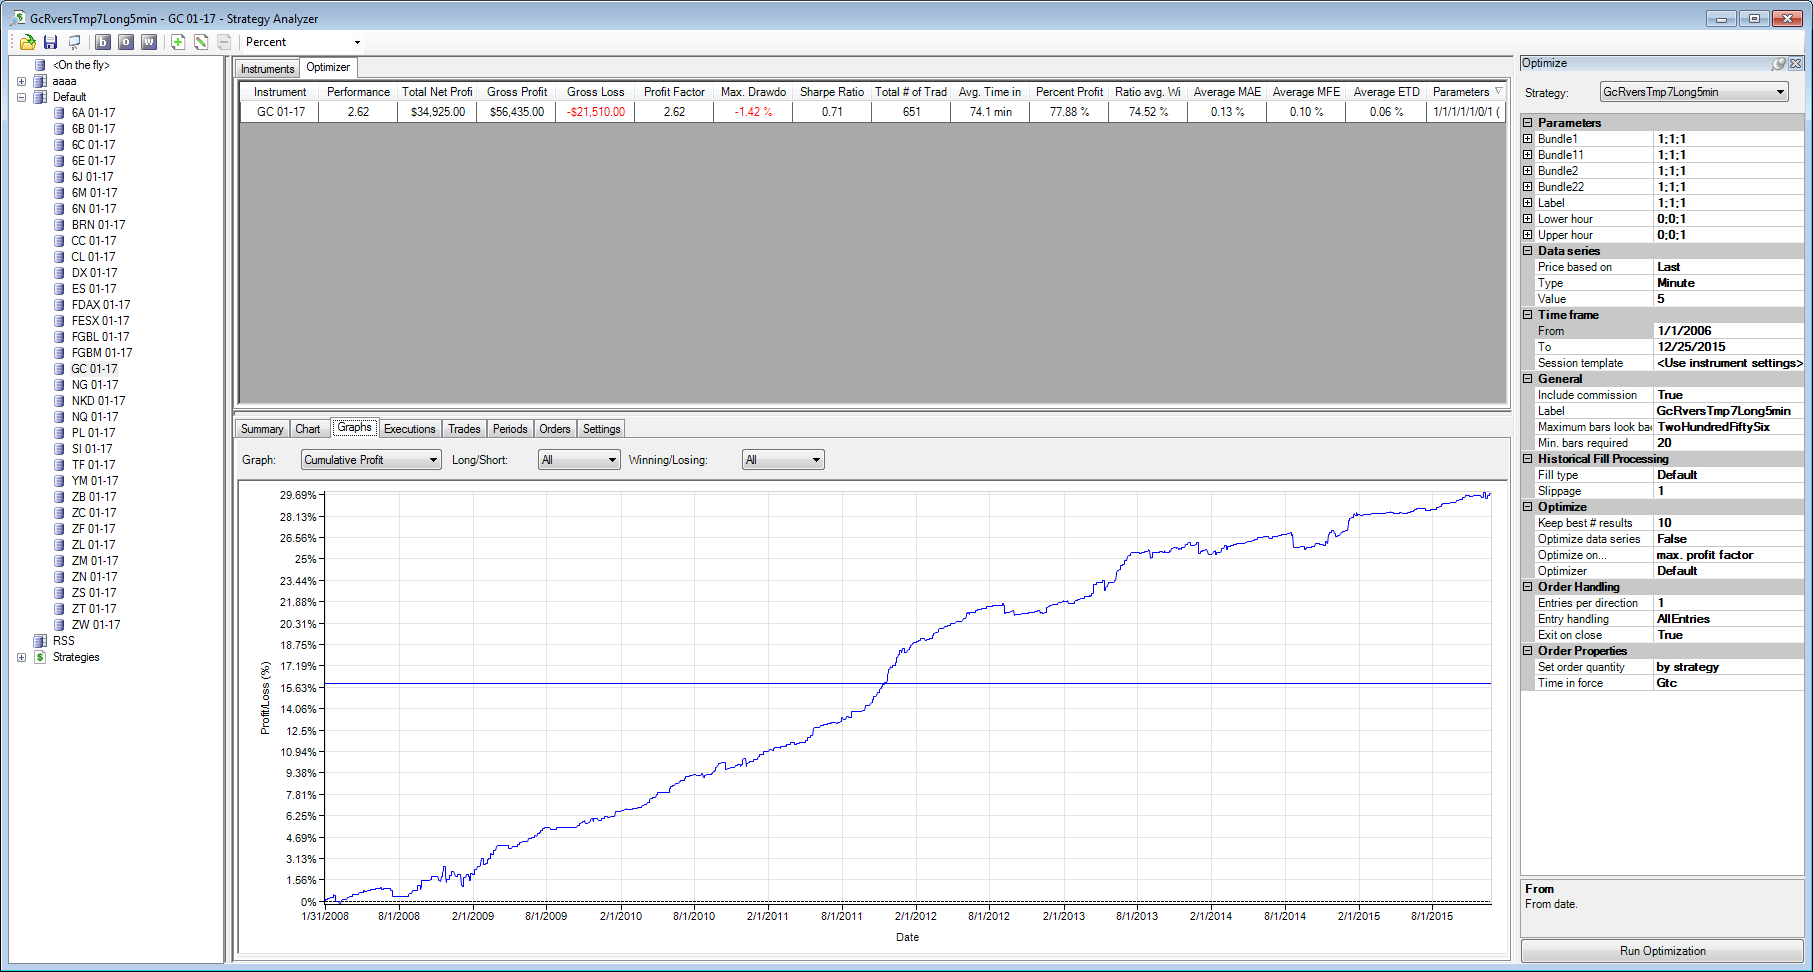
Task: Sort by Total Net Profit column header
Action: click(438, 92)
